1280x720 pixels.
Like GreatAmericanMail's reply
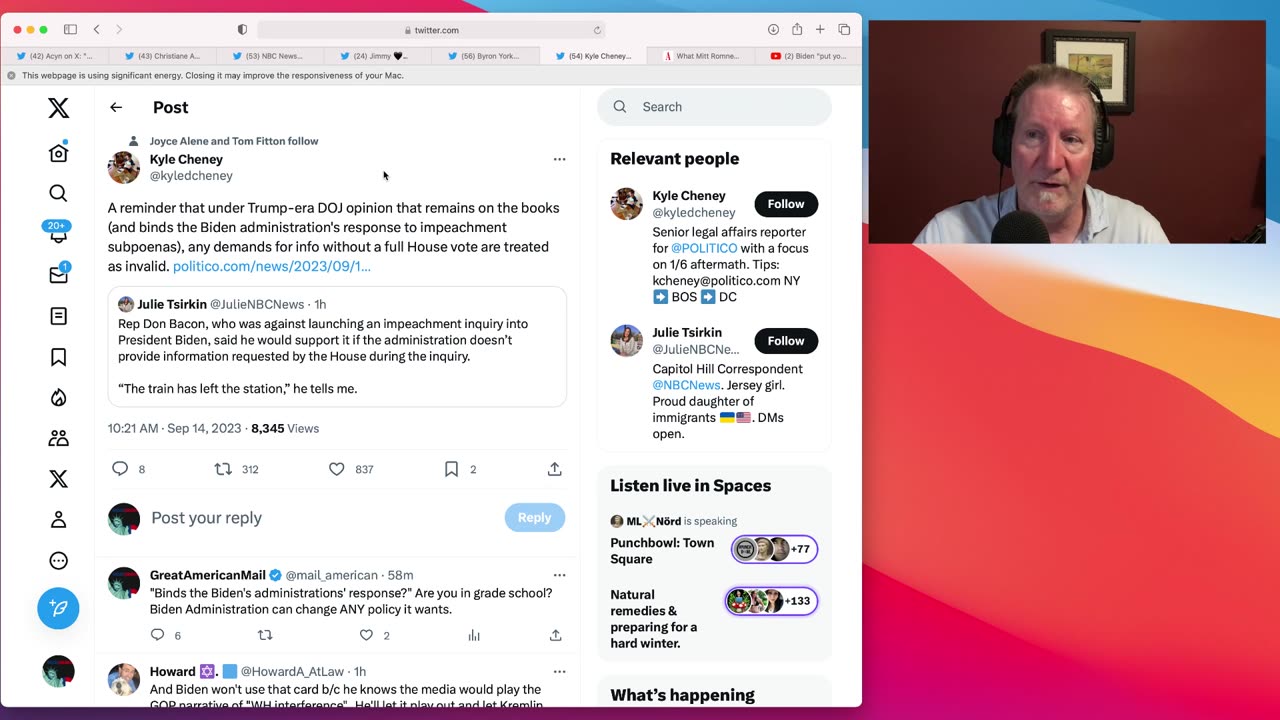click(x=366, y=635)
